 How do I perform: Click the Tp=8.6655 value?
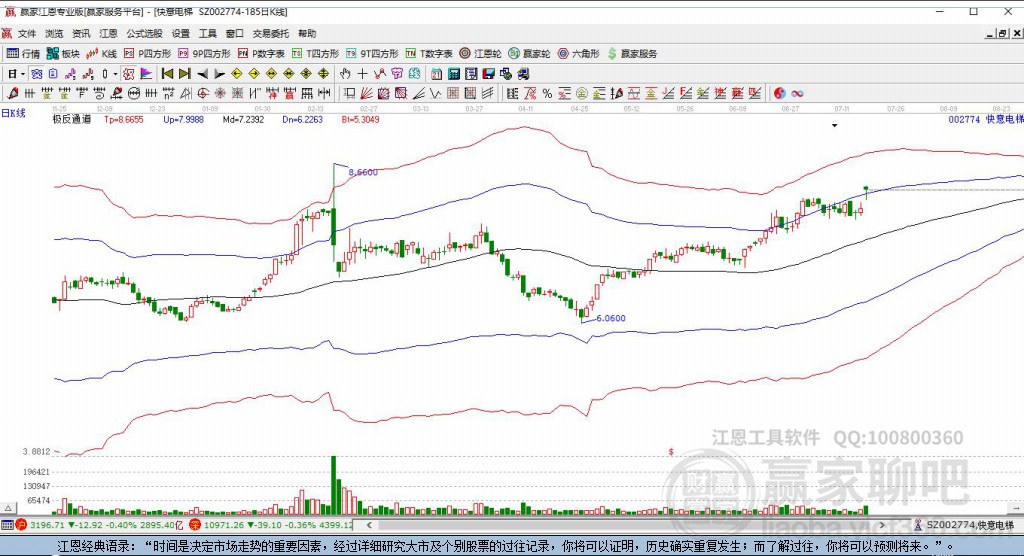pos(123,120)
